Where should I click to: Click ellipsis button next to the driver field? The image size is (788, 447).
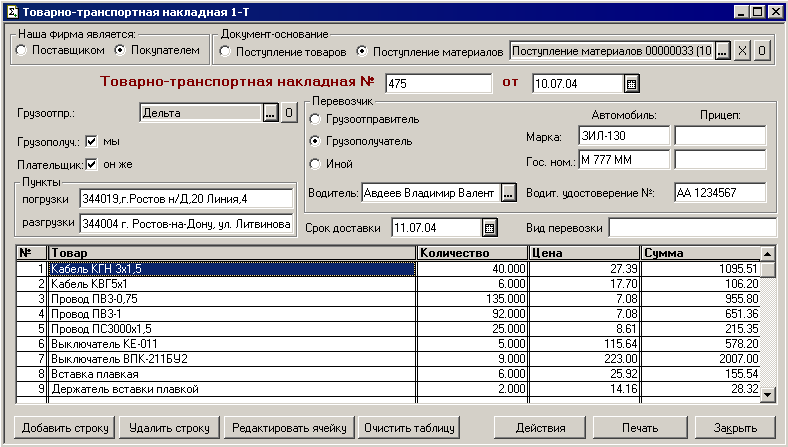click(x=508, y=192)
